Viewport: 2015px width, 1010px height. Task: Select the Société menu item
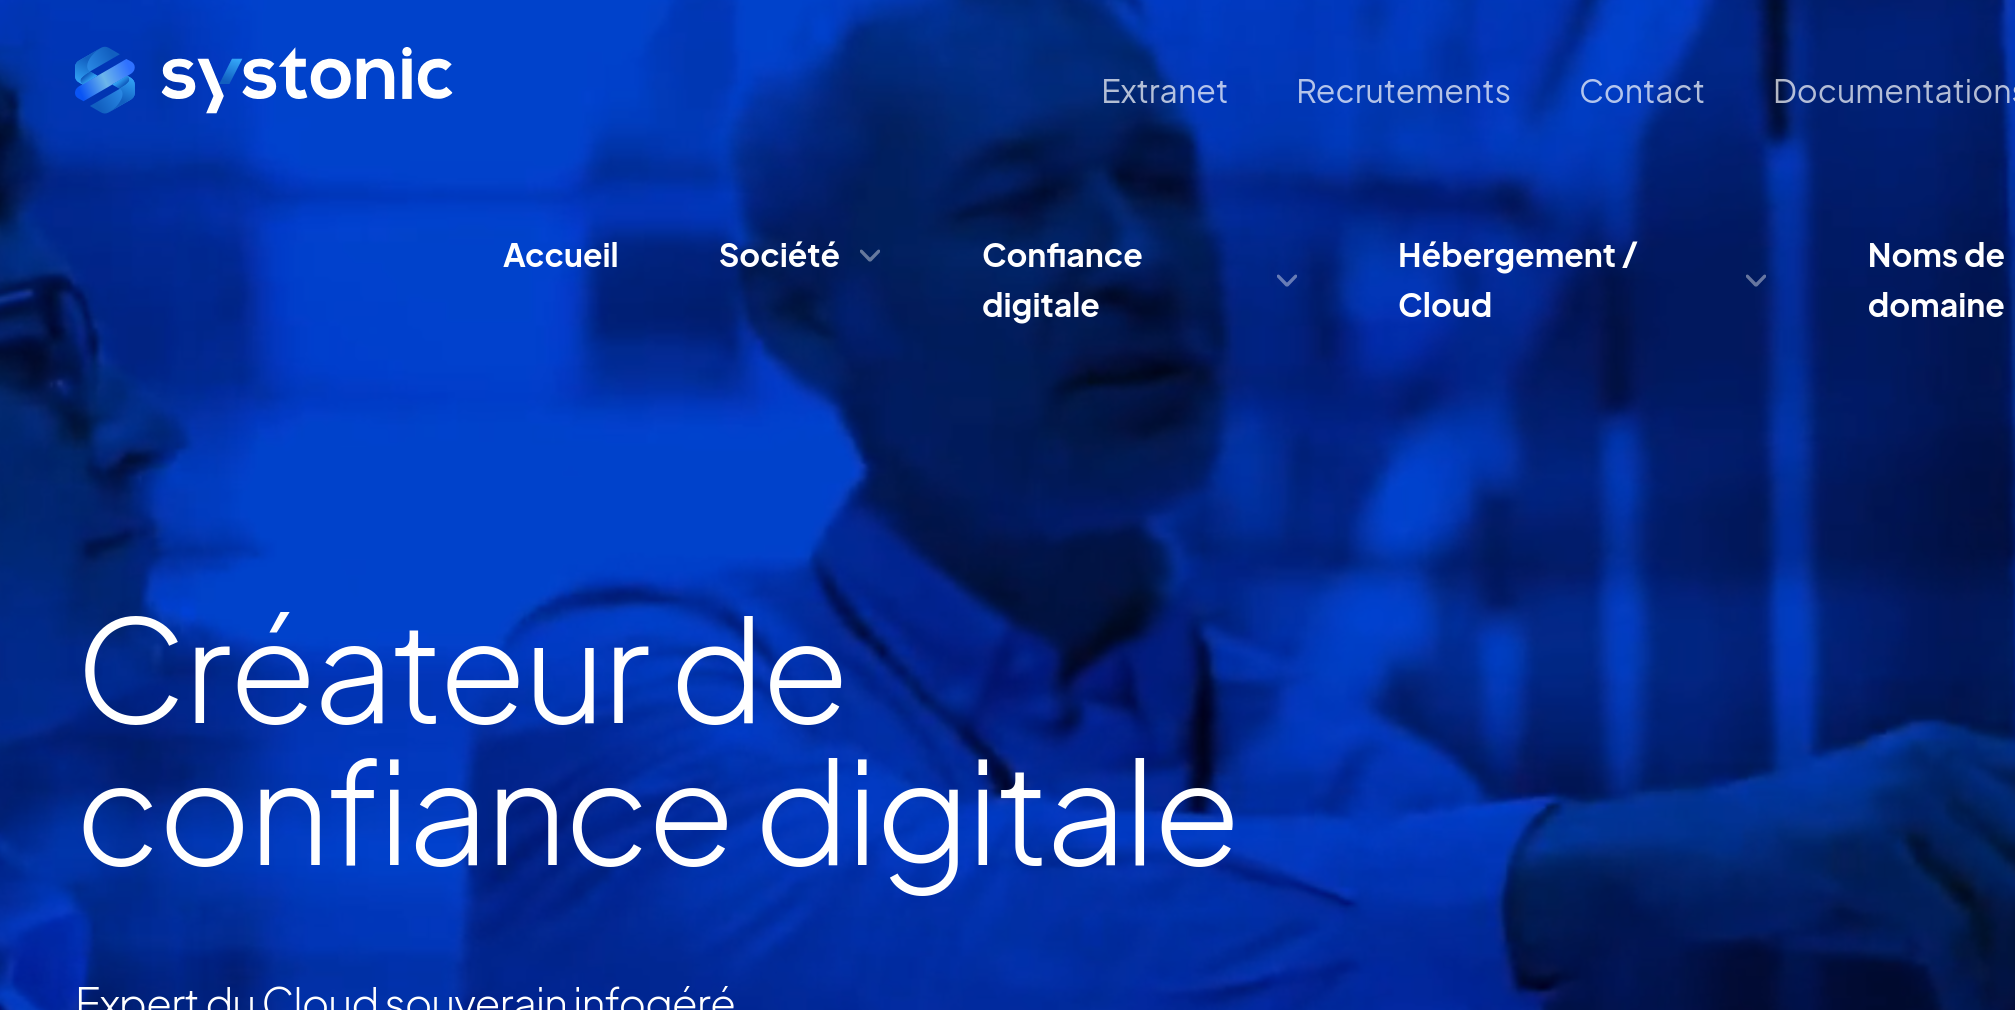pyautogui.click(x=779, y=255)
